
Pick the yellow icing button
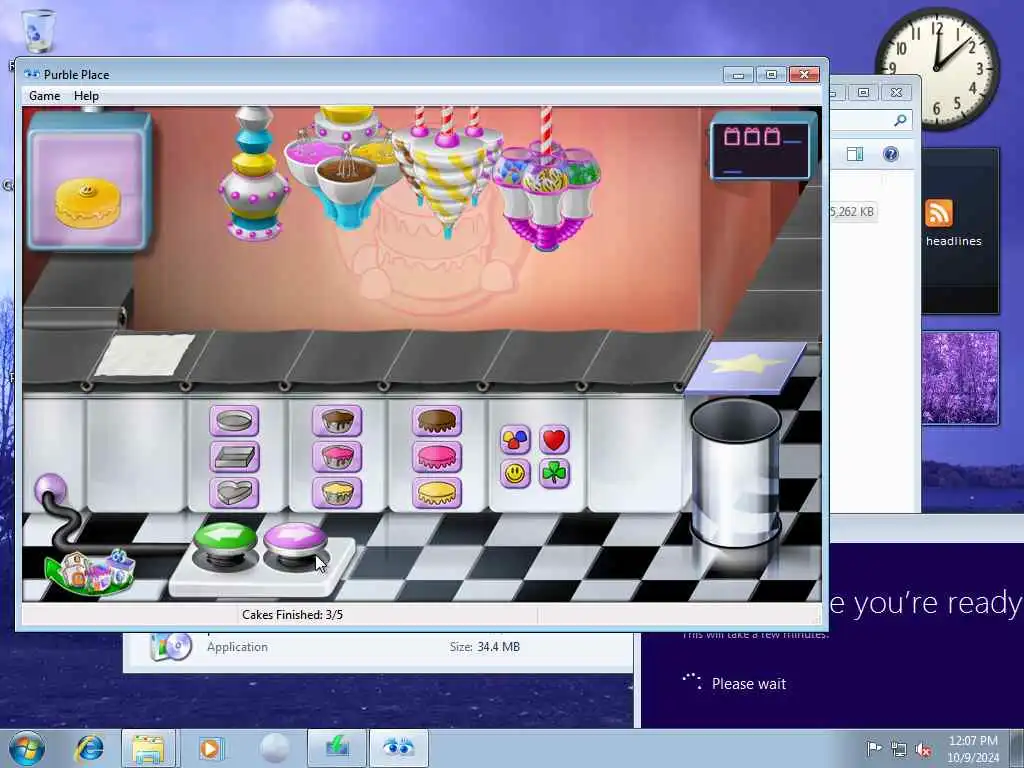pyautogui.click(x=437, y=492)
